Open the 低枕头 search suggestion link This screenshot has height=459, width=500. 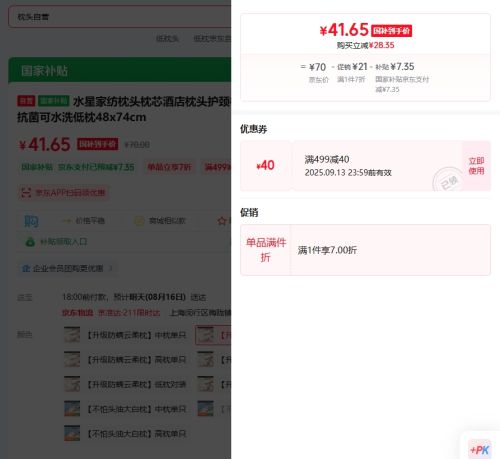coord(167,39)
